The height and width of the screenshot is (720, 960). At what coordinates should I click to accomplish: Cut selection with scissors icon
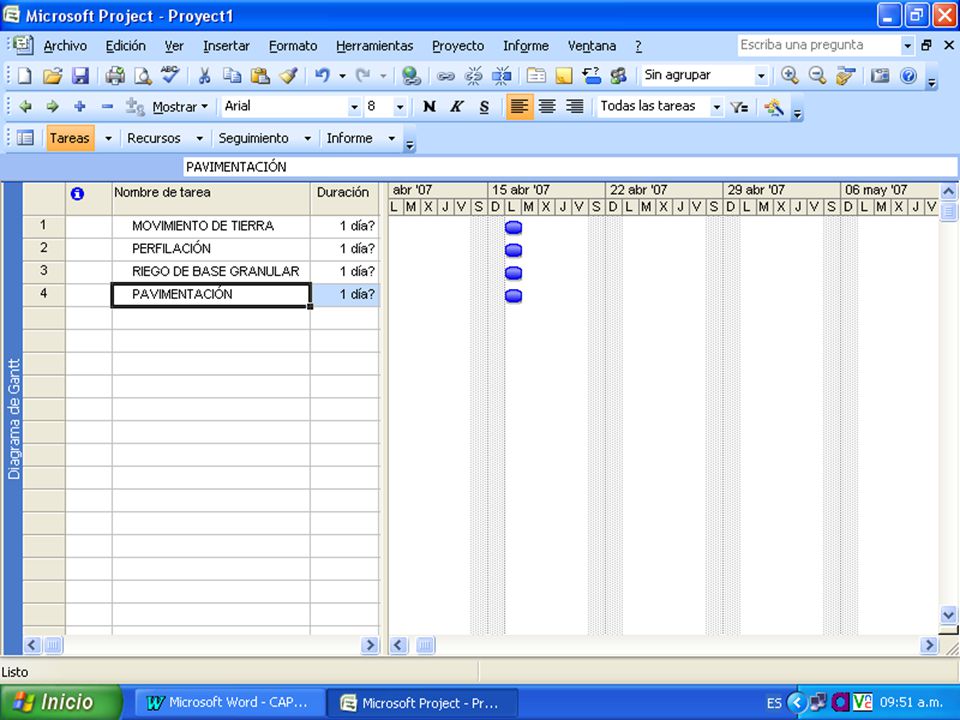[x=204, y=76]
